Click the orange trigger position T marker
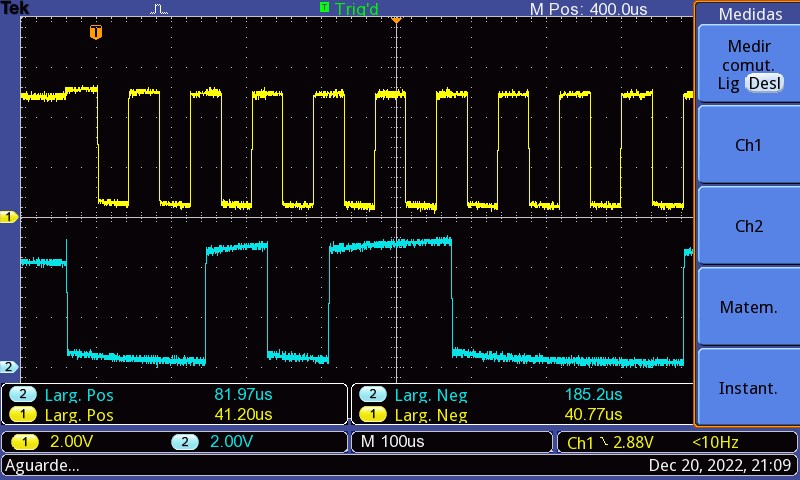Image resolution: width=800 pixels, height=480 pixels. [96, 32]
